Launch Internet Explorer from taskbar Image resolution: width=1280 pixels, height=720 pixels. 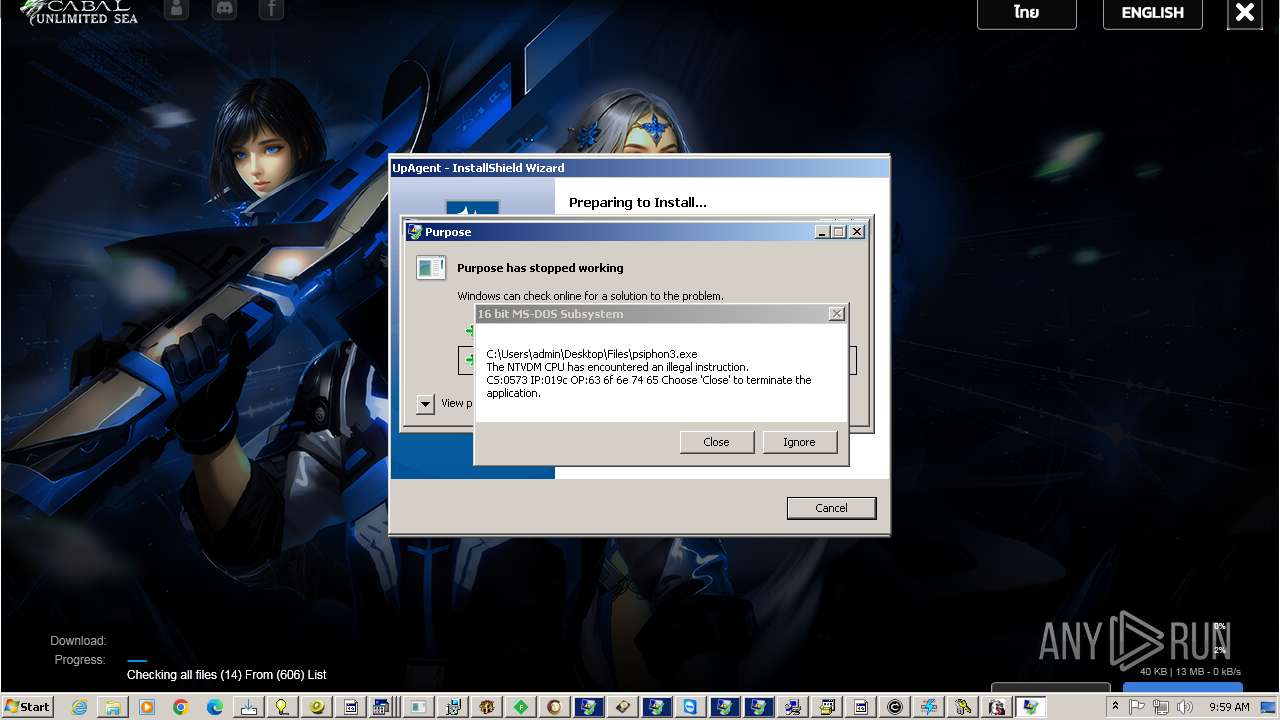pyautogui.click(x=79, y=707)
